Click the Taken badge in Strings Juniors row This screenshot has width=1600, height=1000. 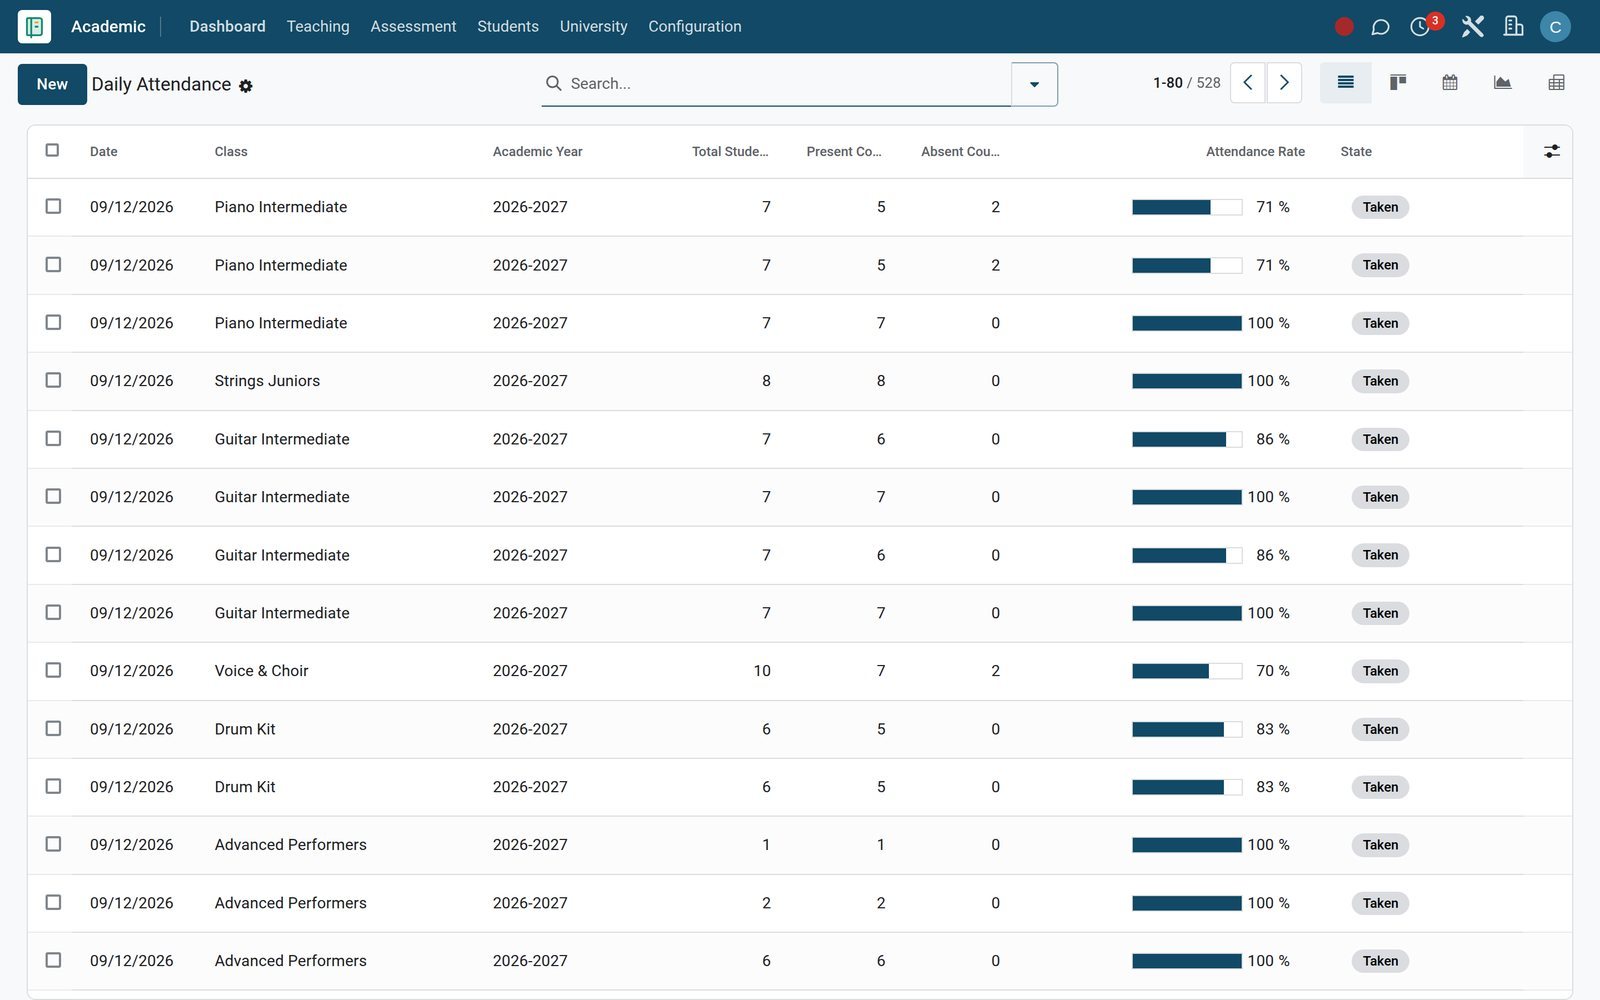(1380, 381)
